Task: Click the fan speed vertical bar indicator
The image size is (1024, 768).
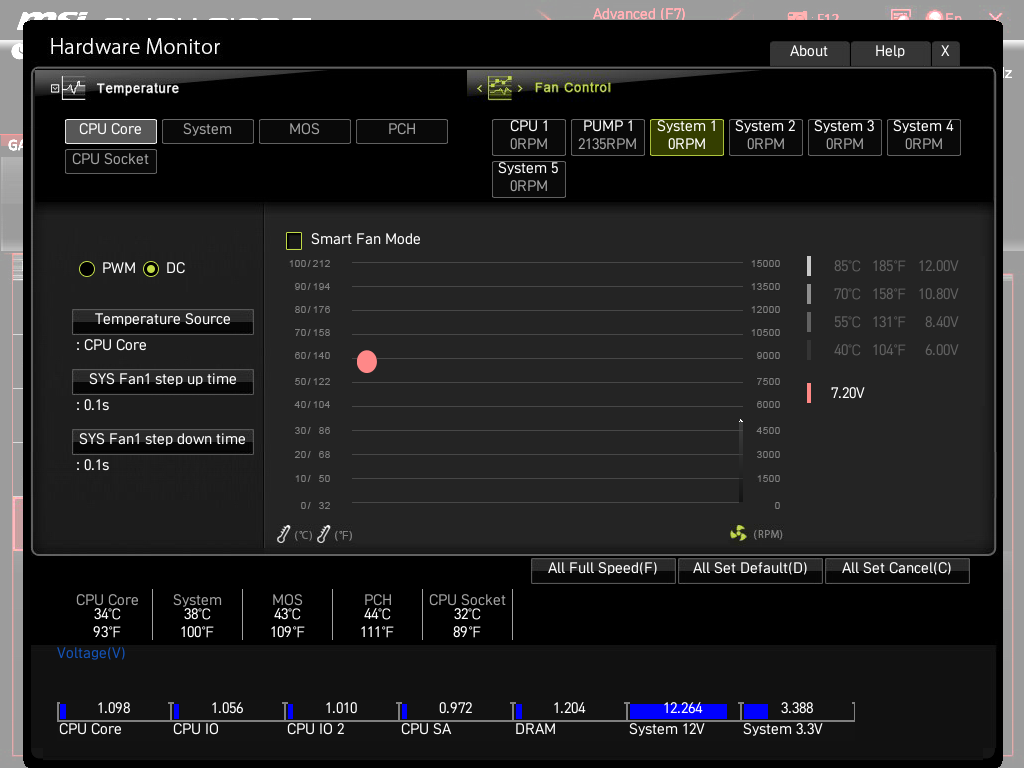Action: [x=741, y=461]
